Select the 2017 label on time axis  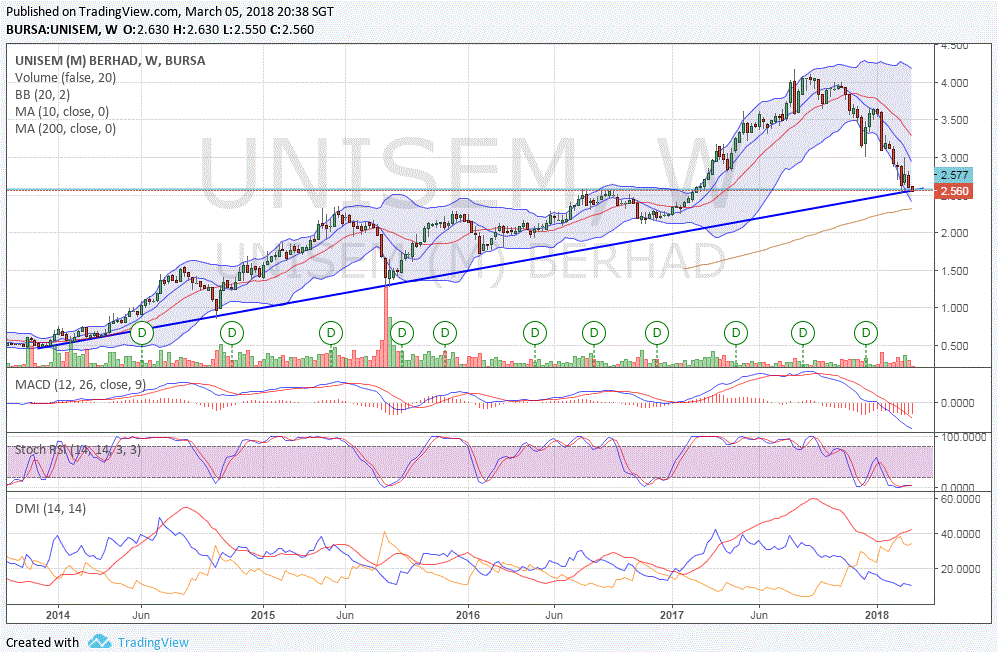pos(672,615)
